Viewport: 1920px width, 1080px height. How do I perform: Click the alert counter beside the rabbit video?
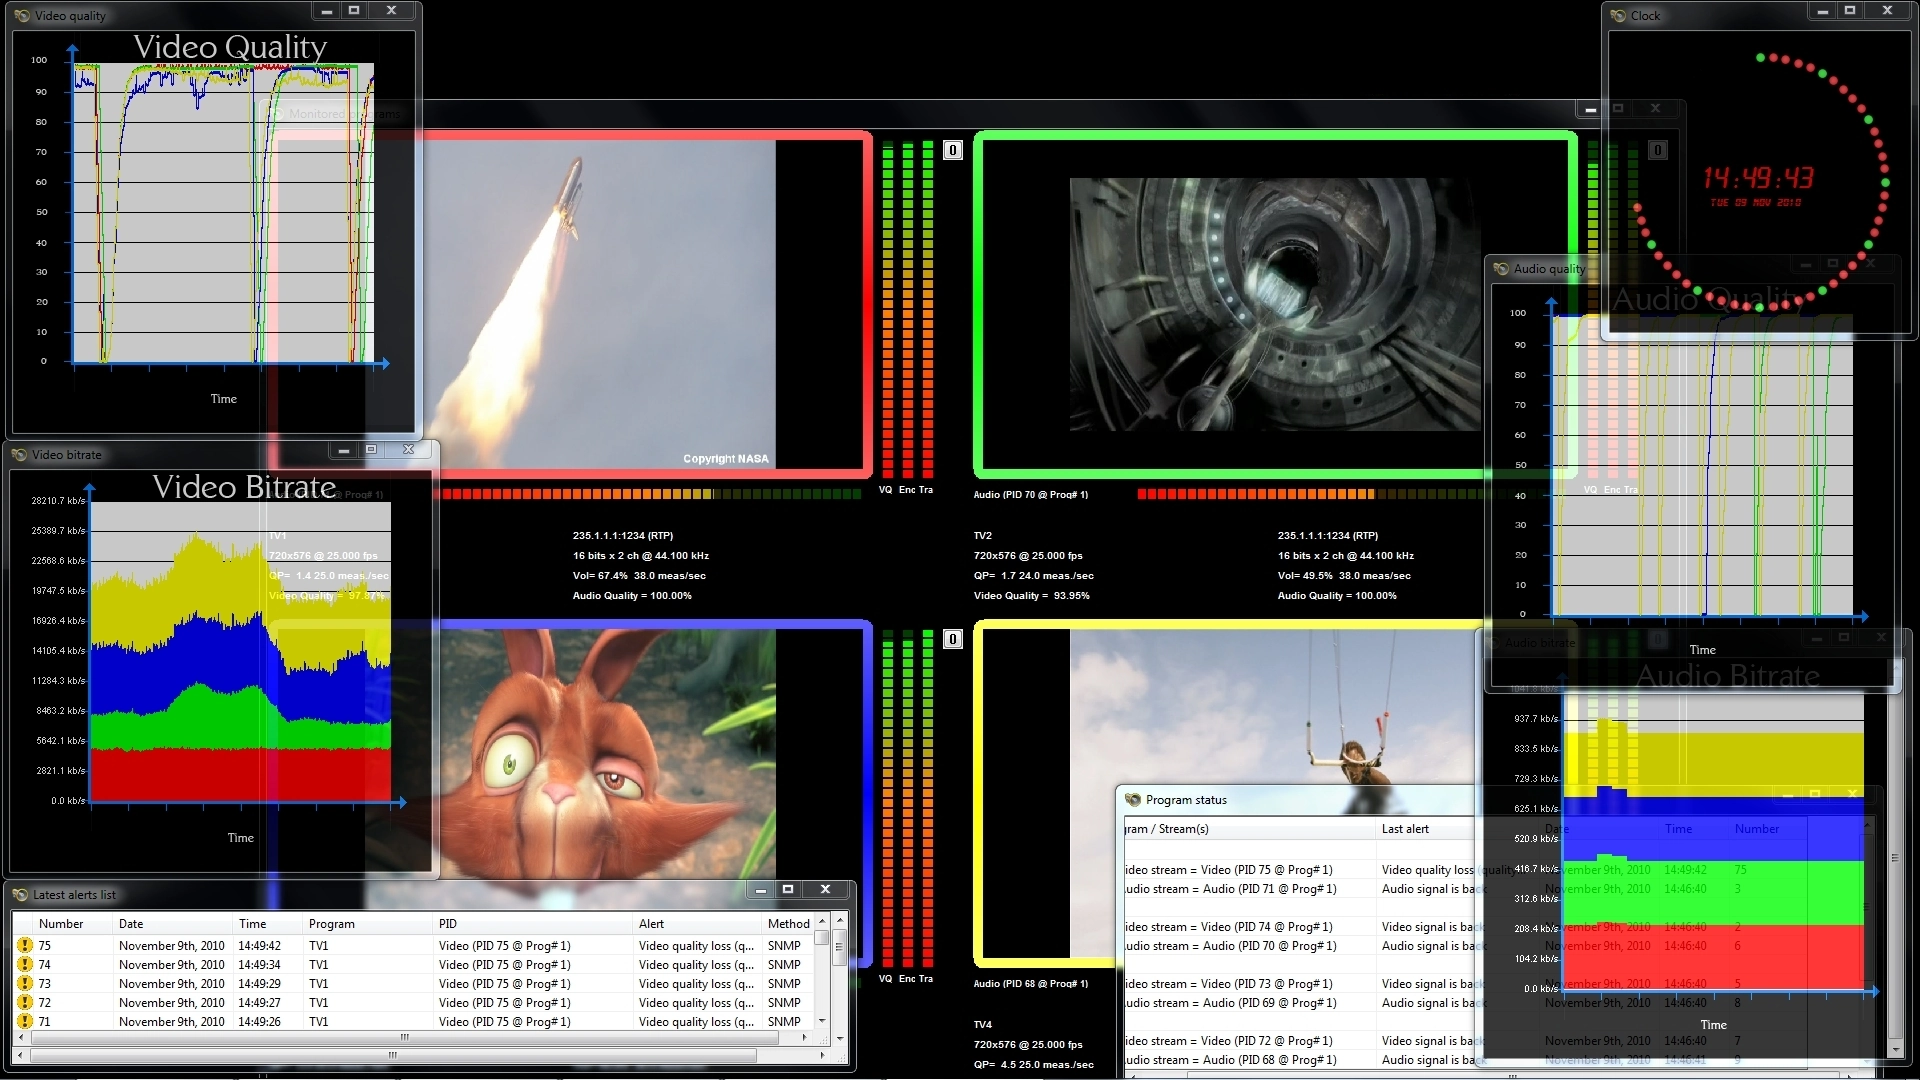tap(953, 639)
